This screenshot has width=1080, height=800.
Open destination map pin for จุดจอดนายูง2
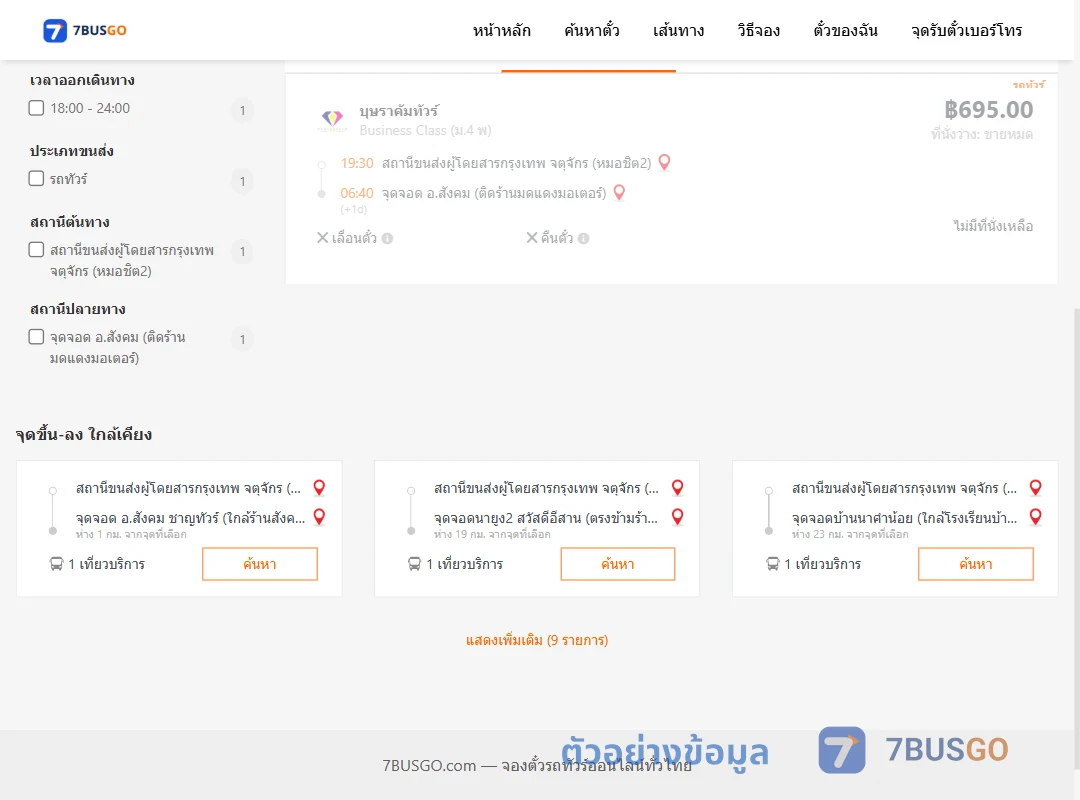coord(678,517)
